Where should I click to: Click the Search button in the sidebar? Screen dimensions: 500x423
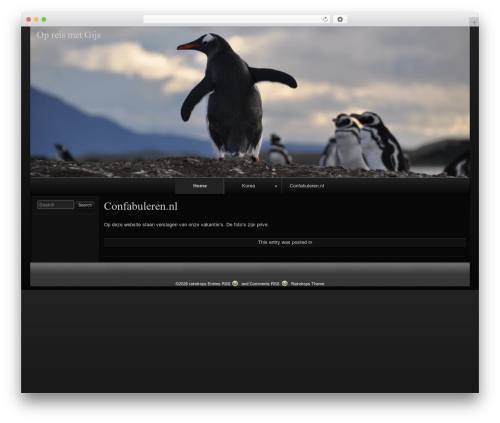pyautogui.click(x=85, y=205)
